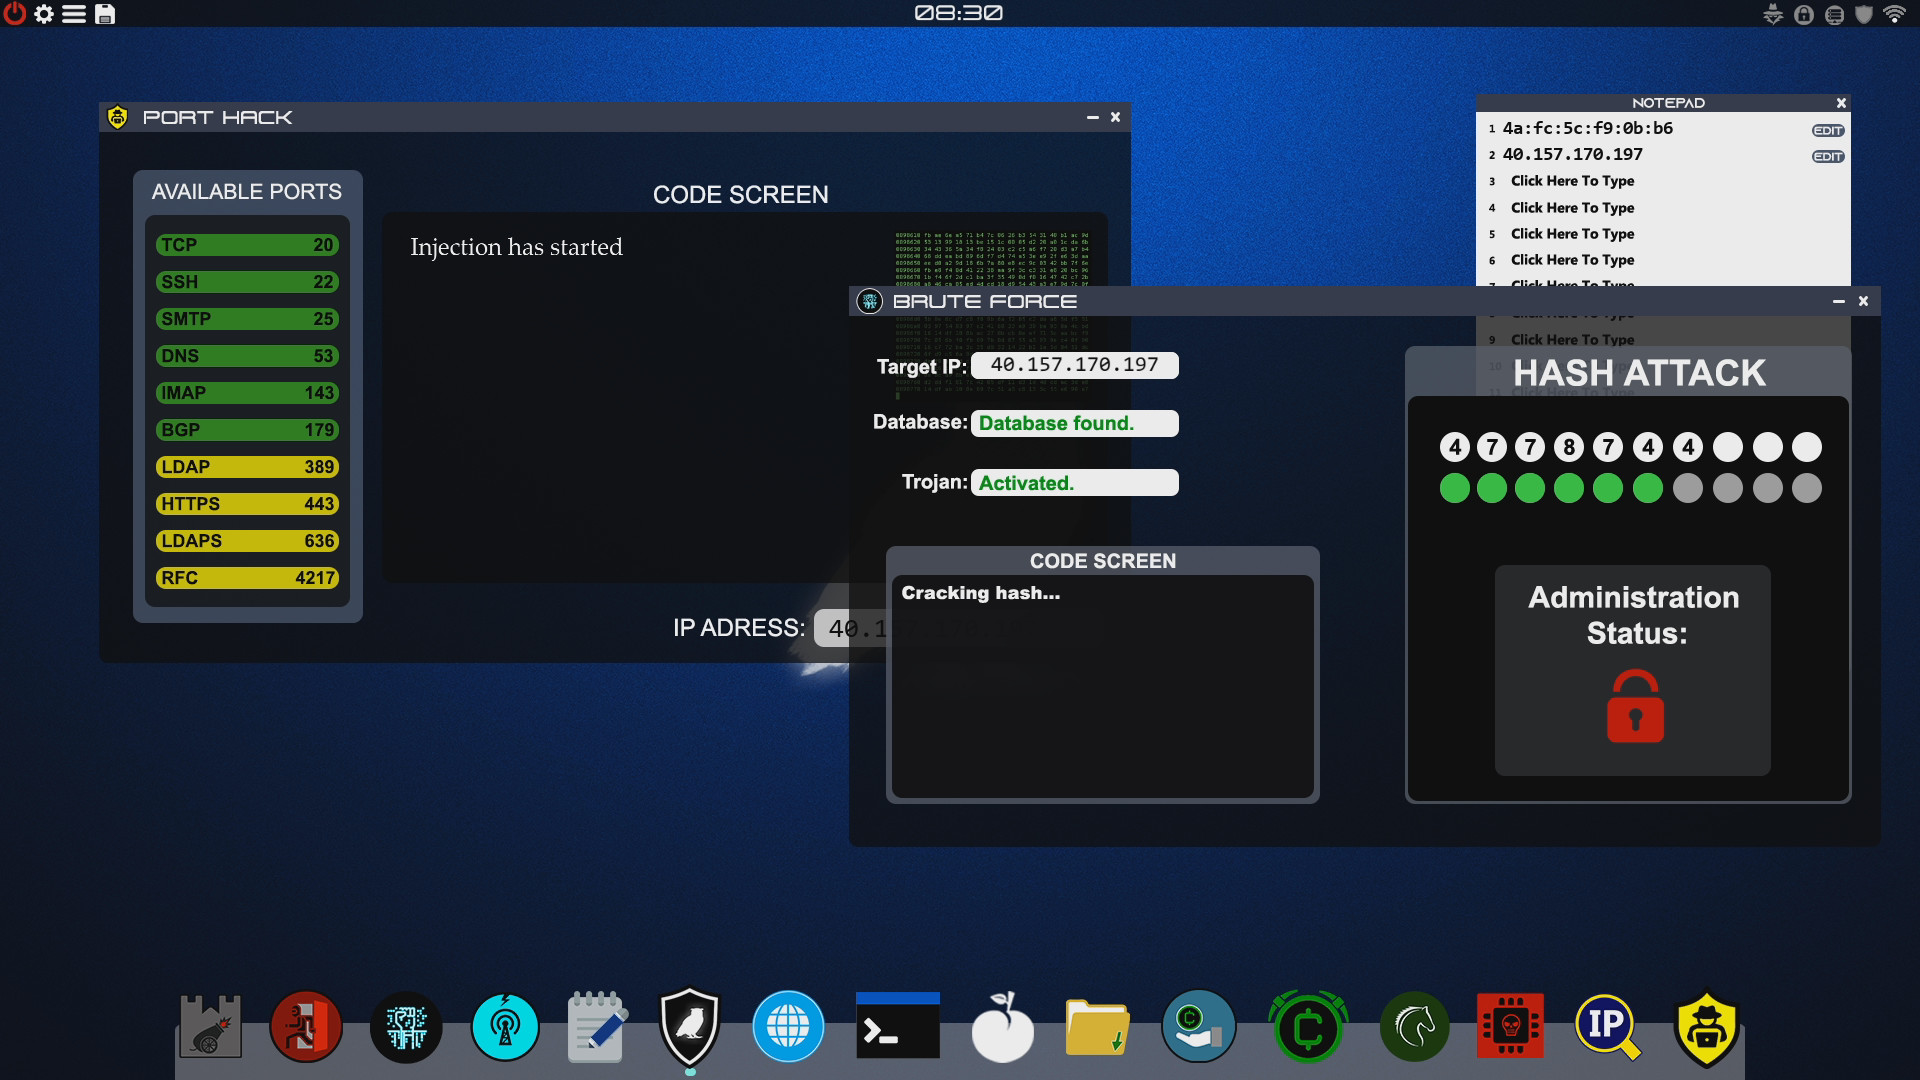Open the radio antenna transmitter app
The height and width of the screenshot is (1080, 1920).
click(506, 1026)
